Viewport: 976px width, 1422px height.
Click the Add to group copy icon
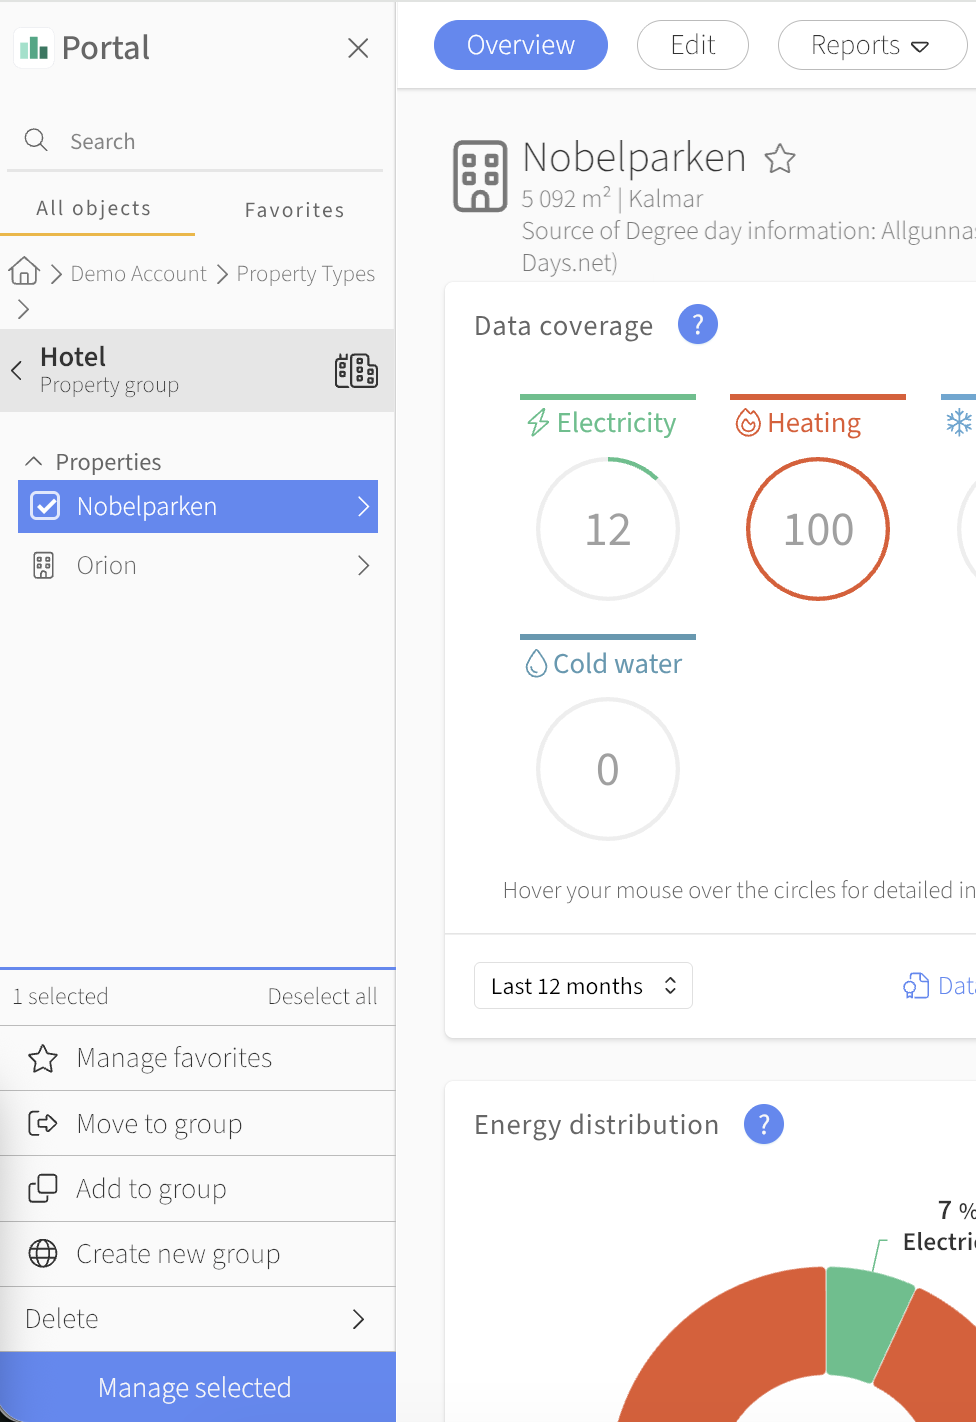coord(43,1188)
